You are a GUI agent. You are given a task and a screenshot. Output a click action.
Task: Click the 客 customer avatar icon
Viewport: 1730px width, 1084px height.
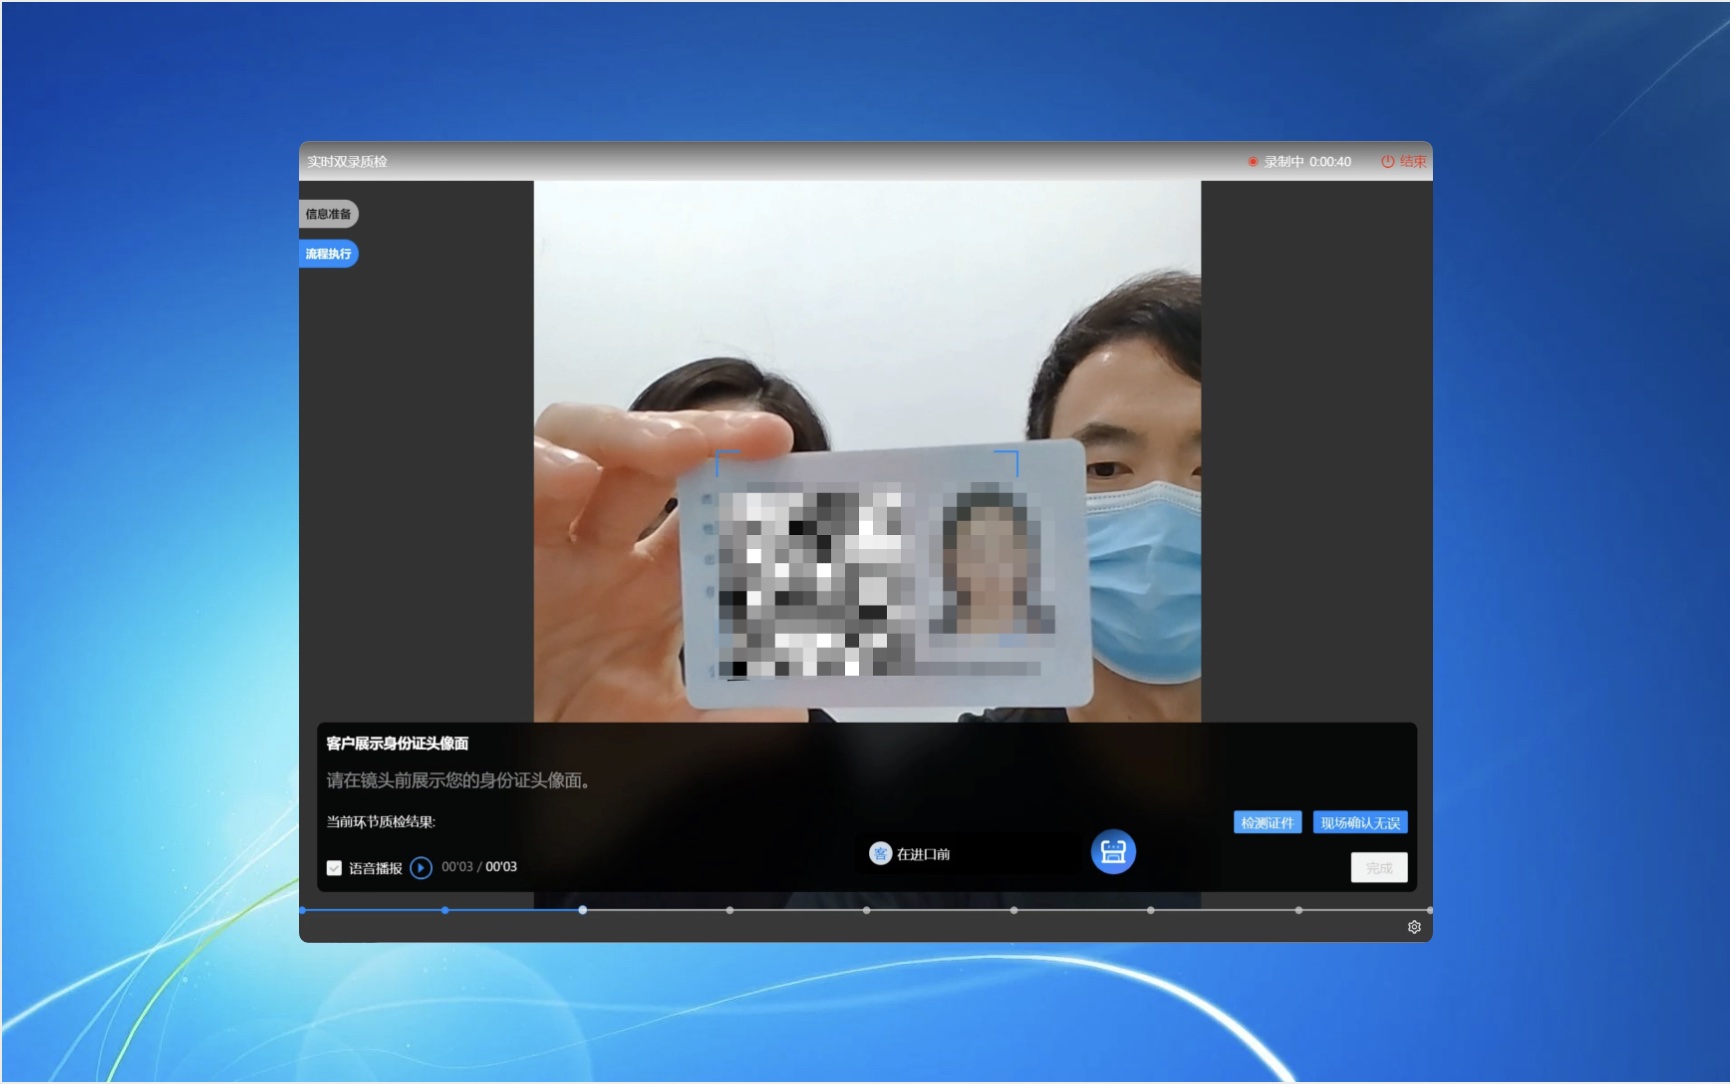point(880,853)
